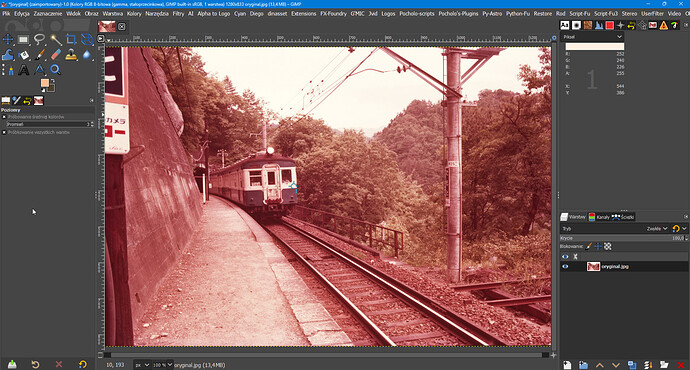This screenshot has width=690, height=370.
Task: Open the Histogram dockable tab
Action: click(599, 26)
